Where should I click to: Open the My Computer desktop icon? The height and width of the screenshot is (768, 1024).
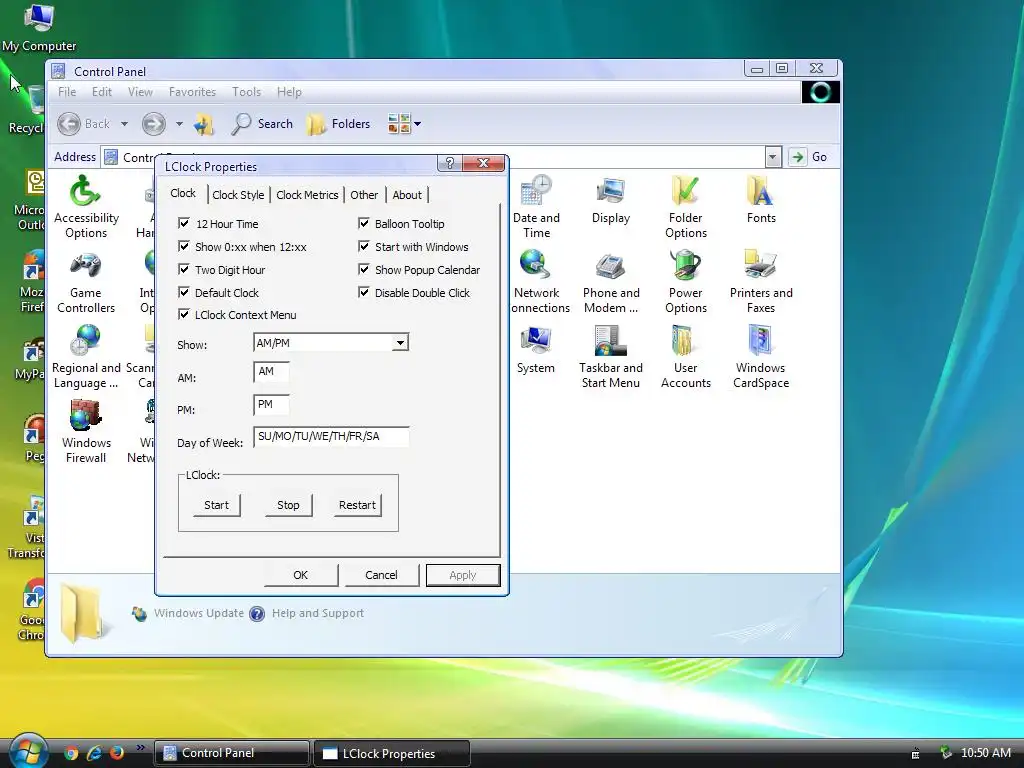(x=39, y=27)
